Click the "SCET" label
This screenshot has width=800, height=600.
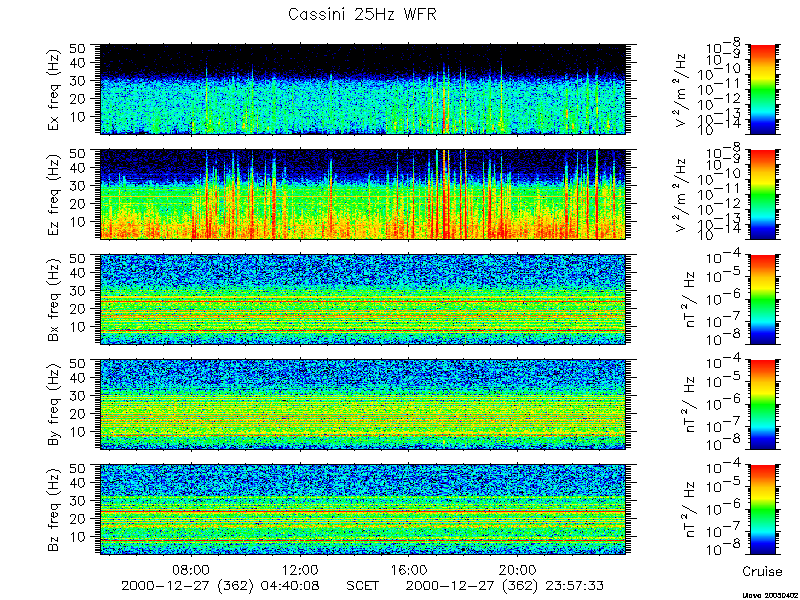(362, 585)
